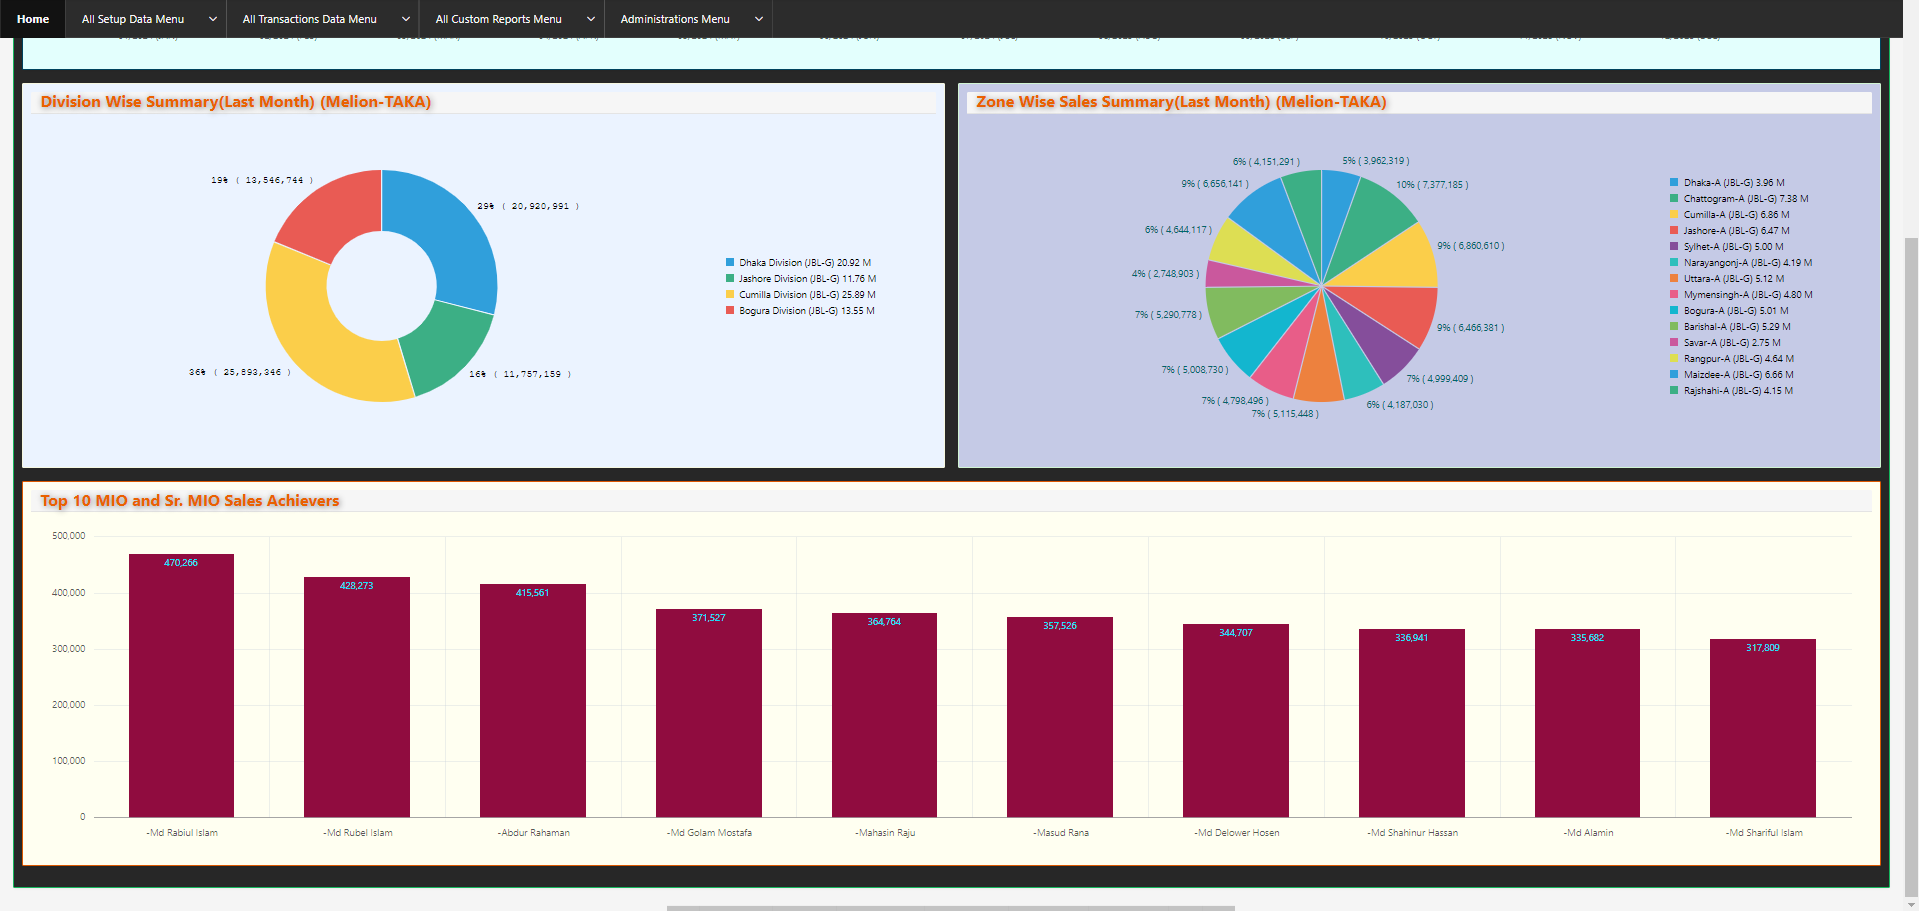1919x911 pixels.
Task: Click Division Wise Summary(Last Month) heading
Action: coord(236,102)
